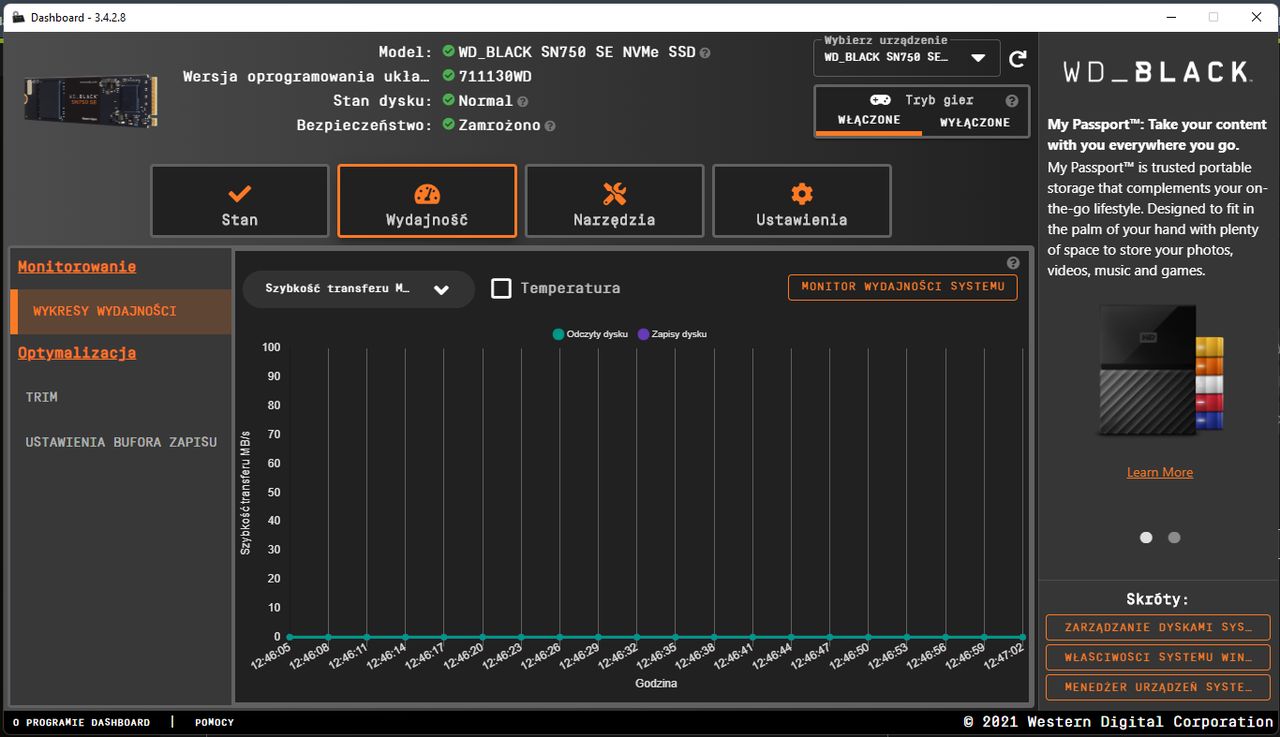
Task: Click the Optymalizacja section heading
Action: (77, 353)
